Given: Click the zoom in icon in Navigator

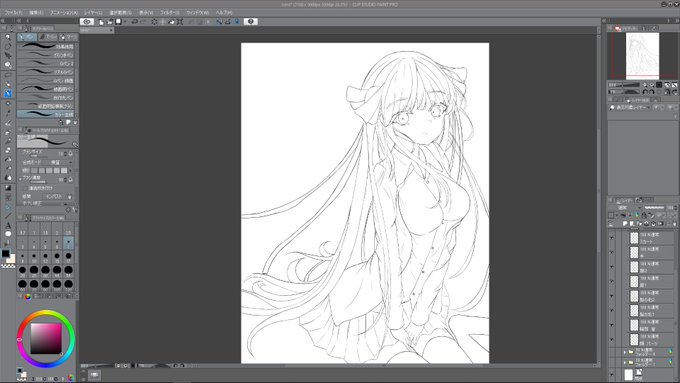Looking at the screenshot, I should [652, 85].
